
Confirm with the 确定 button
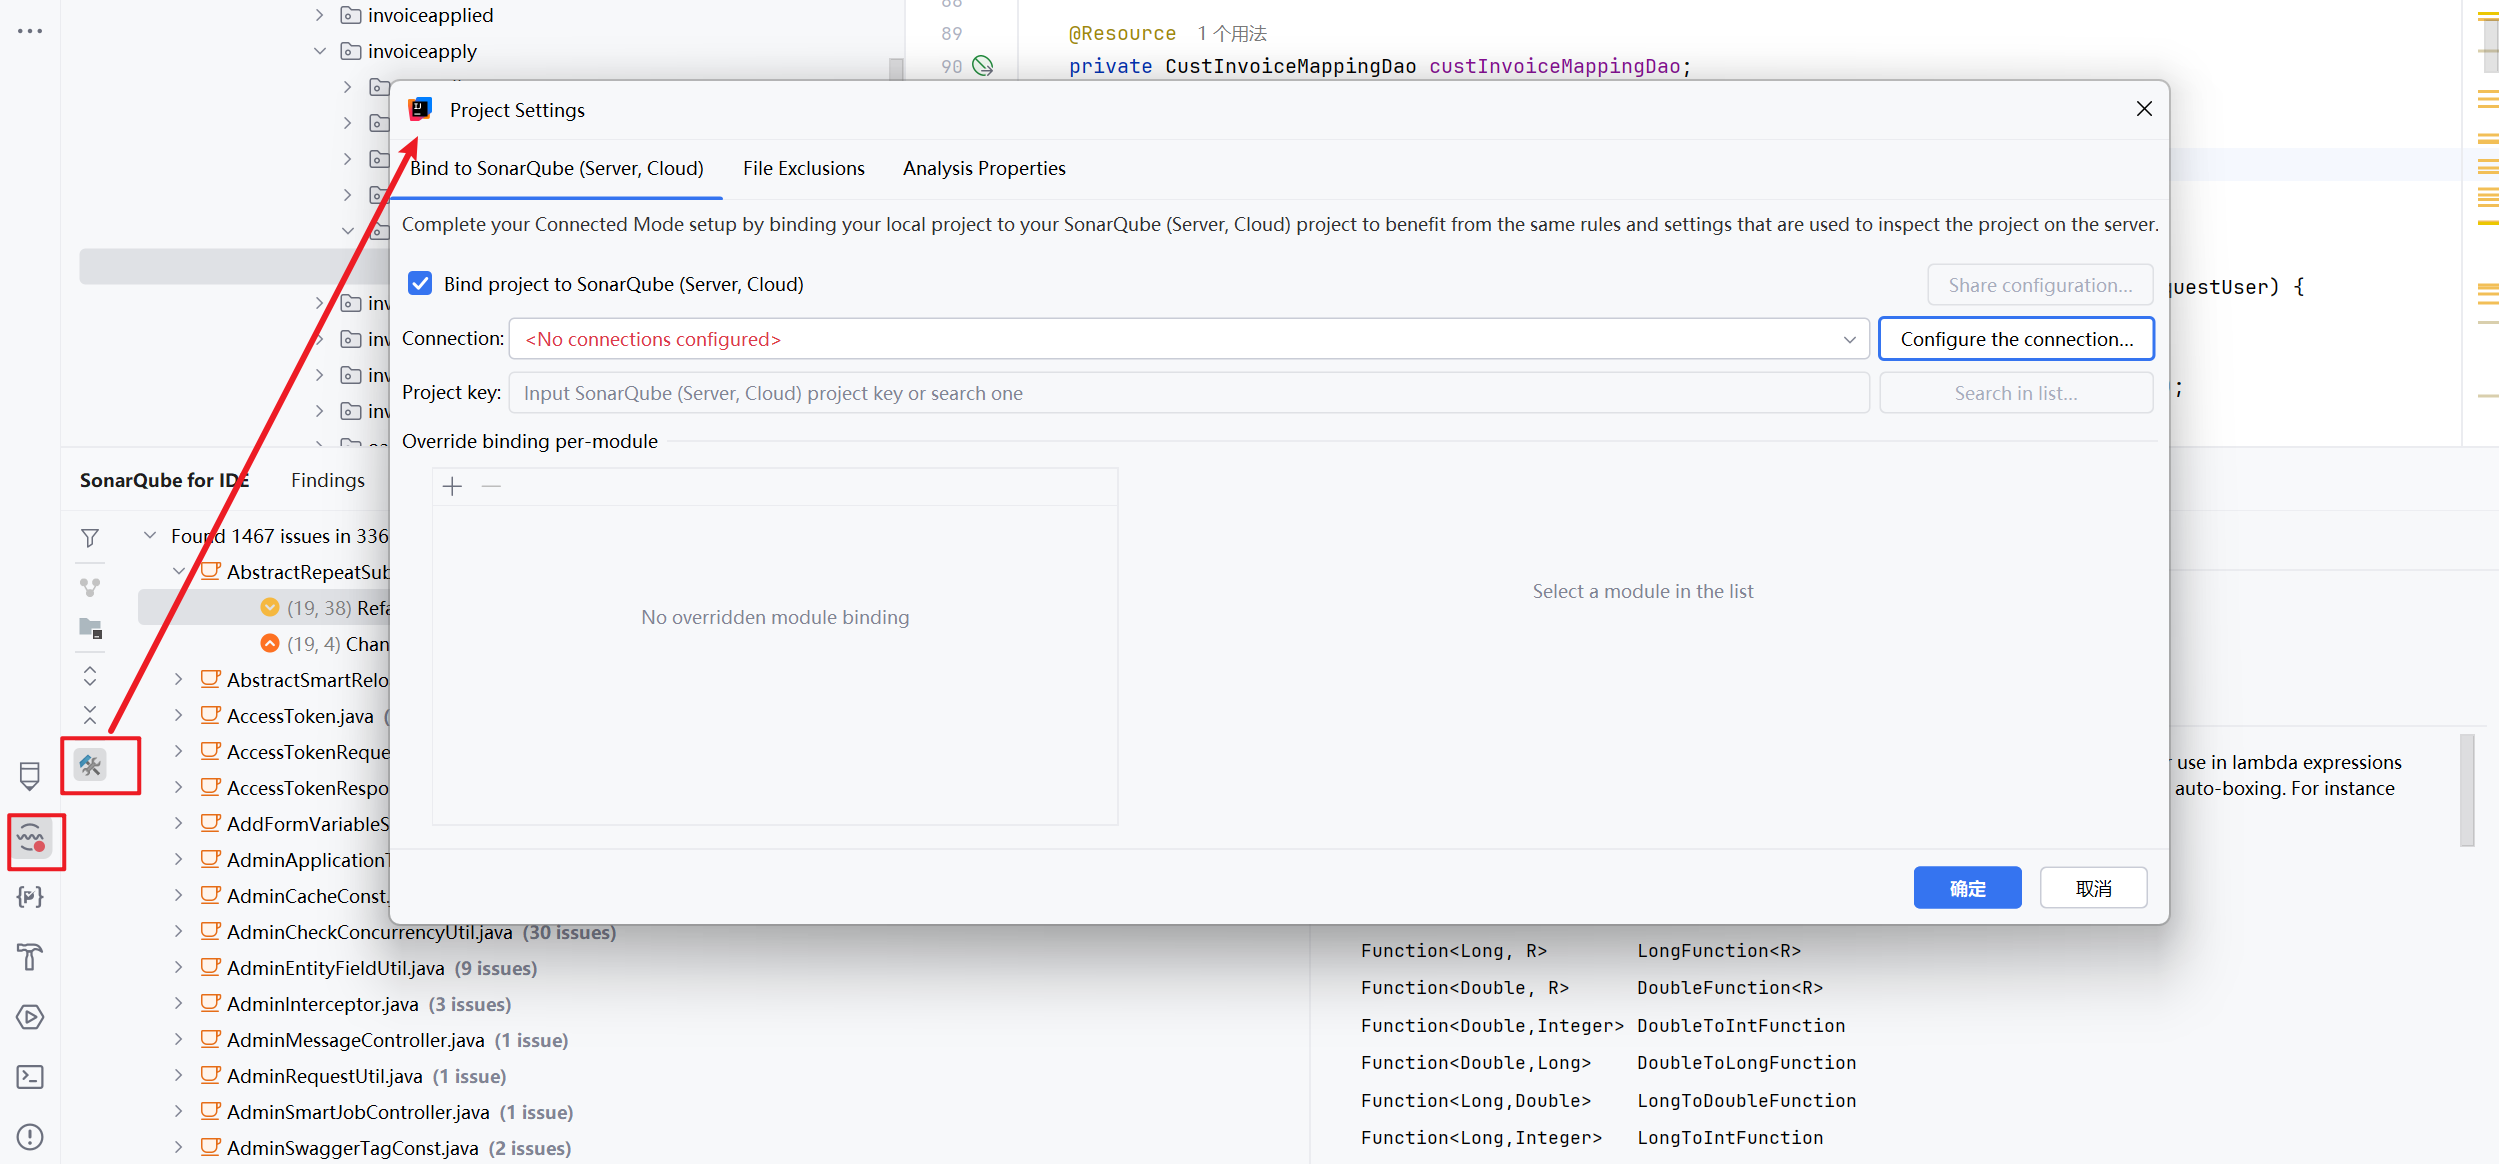click(x=1968, y=888)
